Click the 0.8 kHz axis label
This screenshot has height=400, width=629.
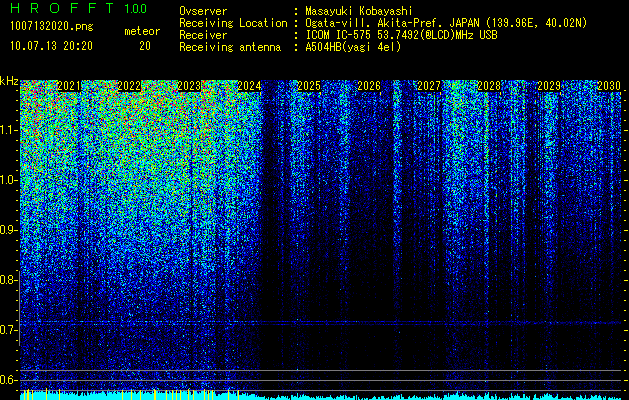click(x=9, y=280)
